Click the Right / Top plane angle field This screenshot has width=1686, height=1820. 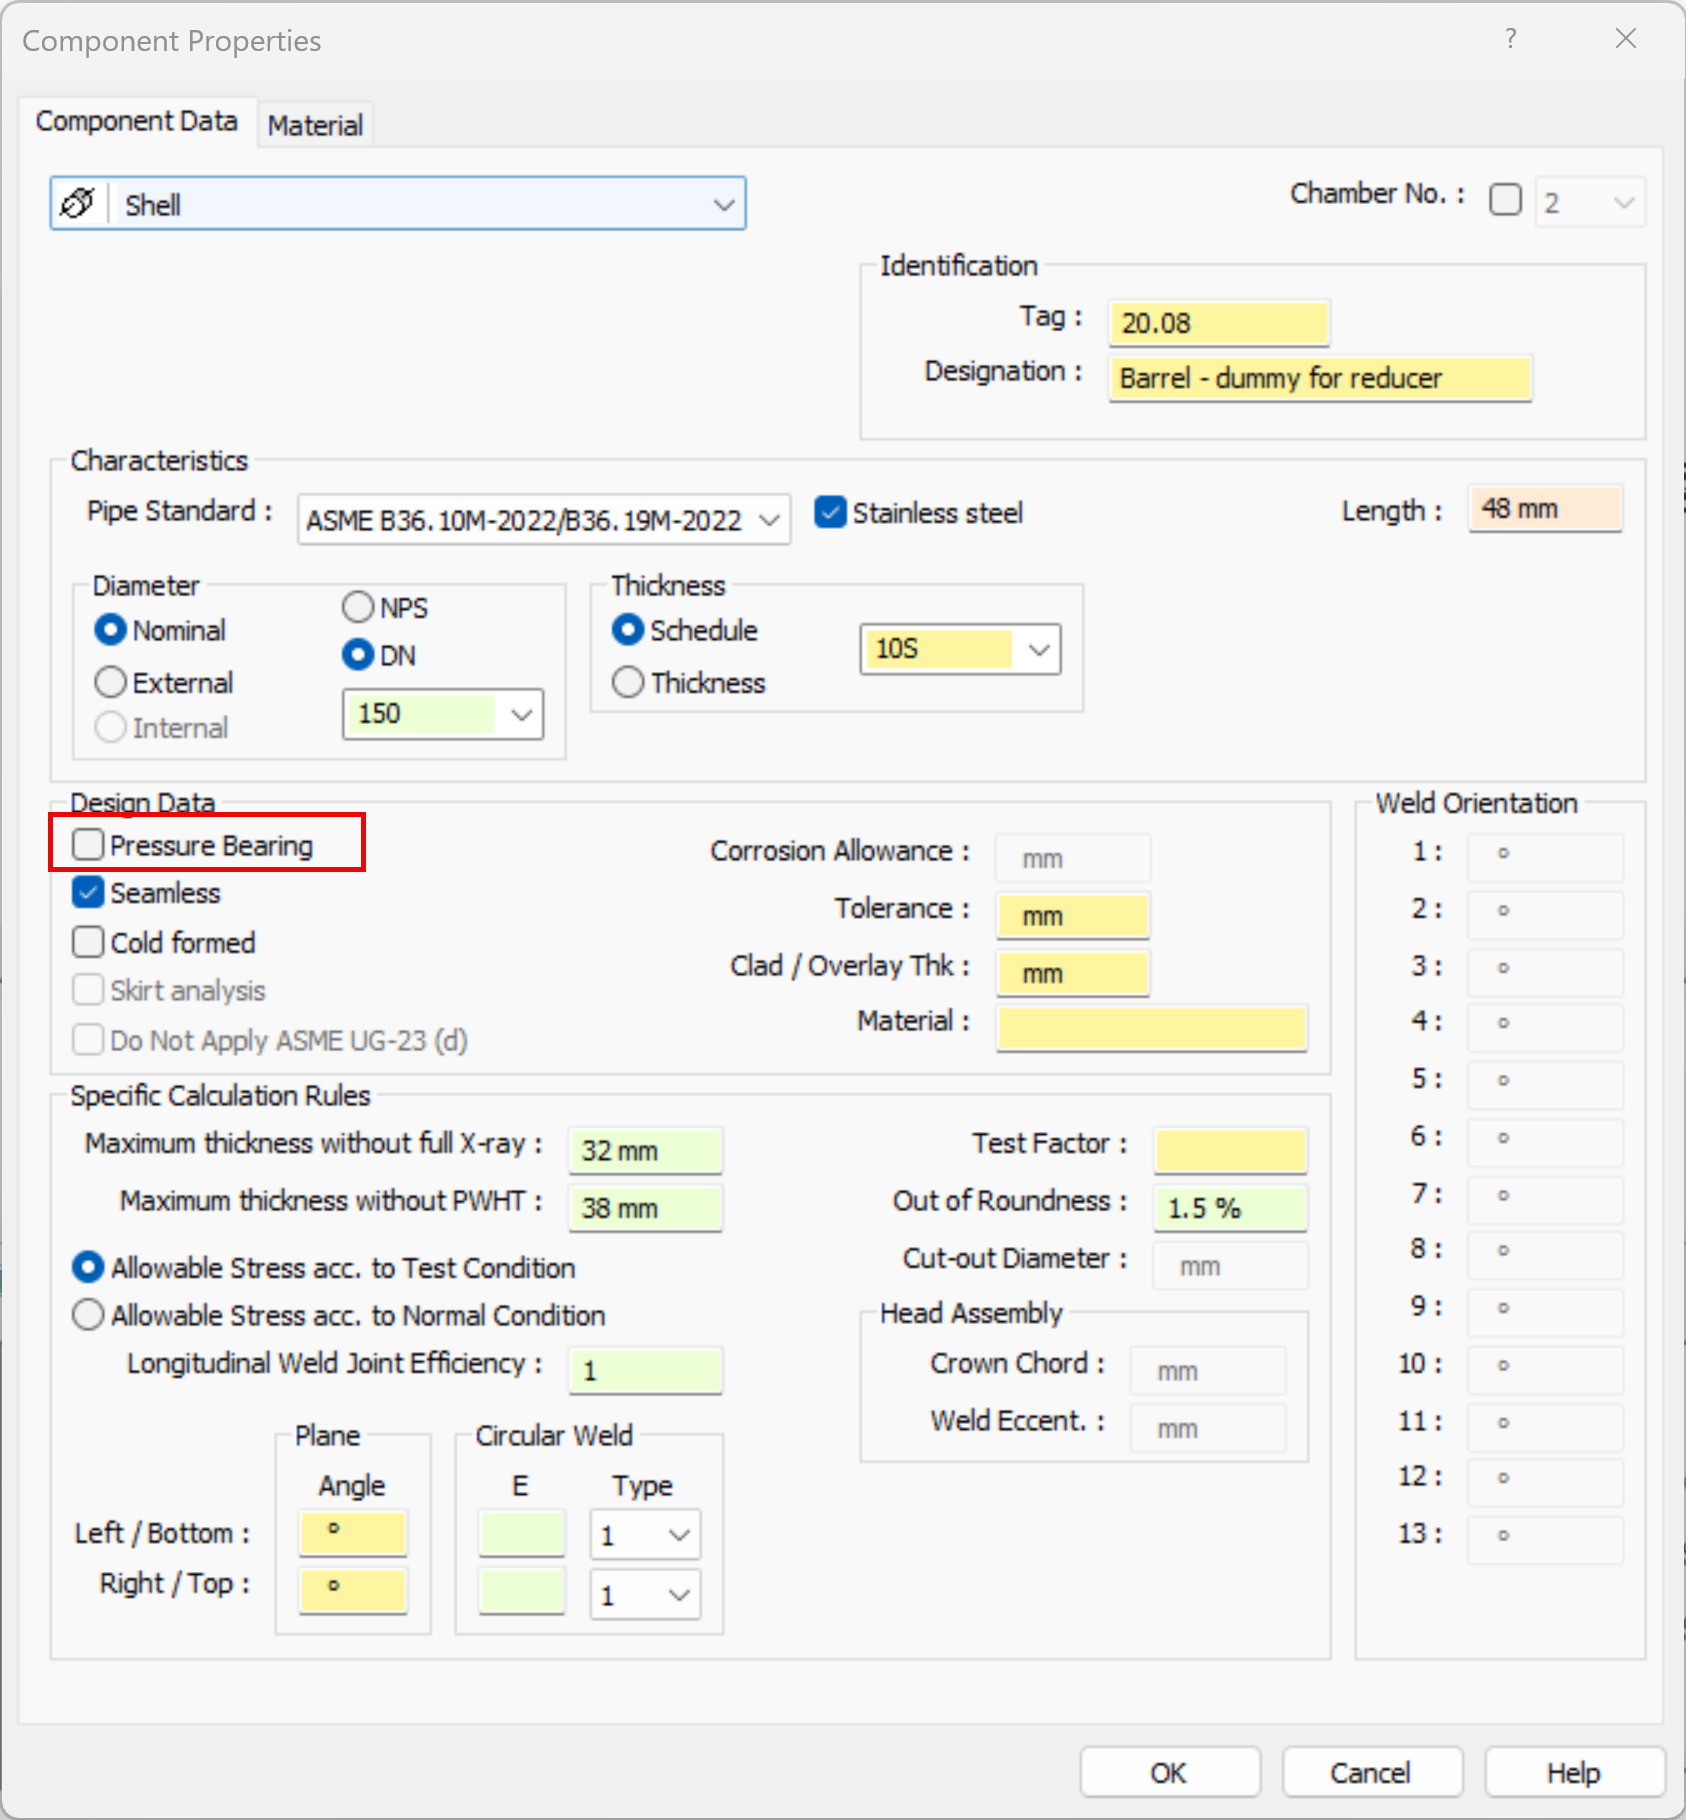[x=353, y=1590]
